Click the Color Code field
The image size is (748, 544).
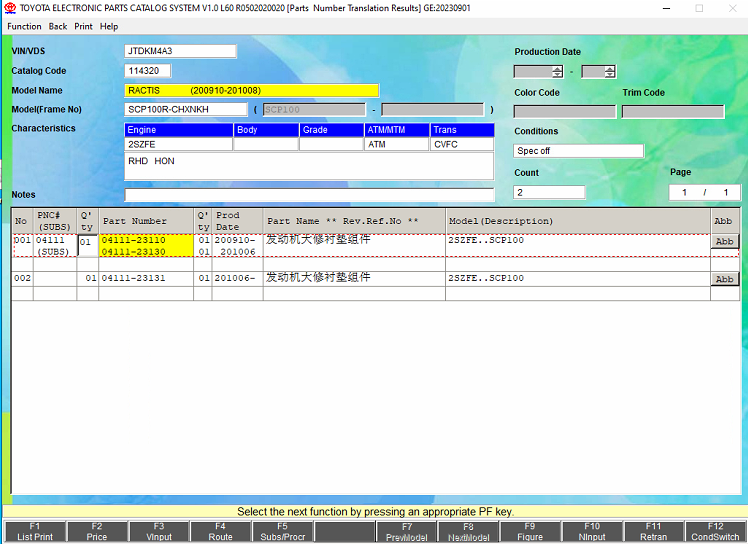[x=565, y=112]
